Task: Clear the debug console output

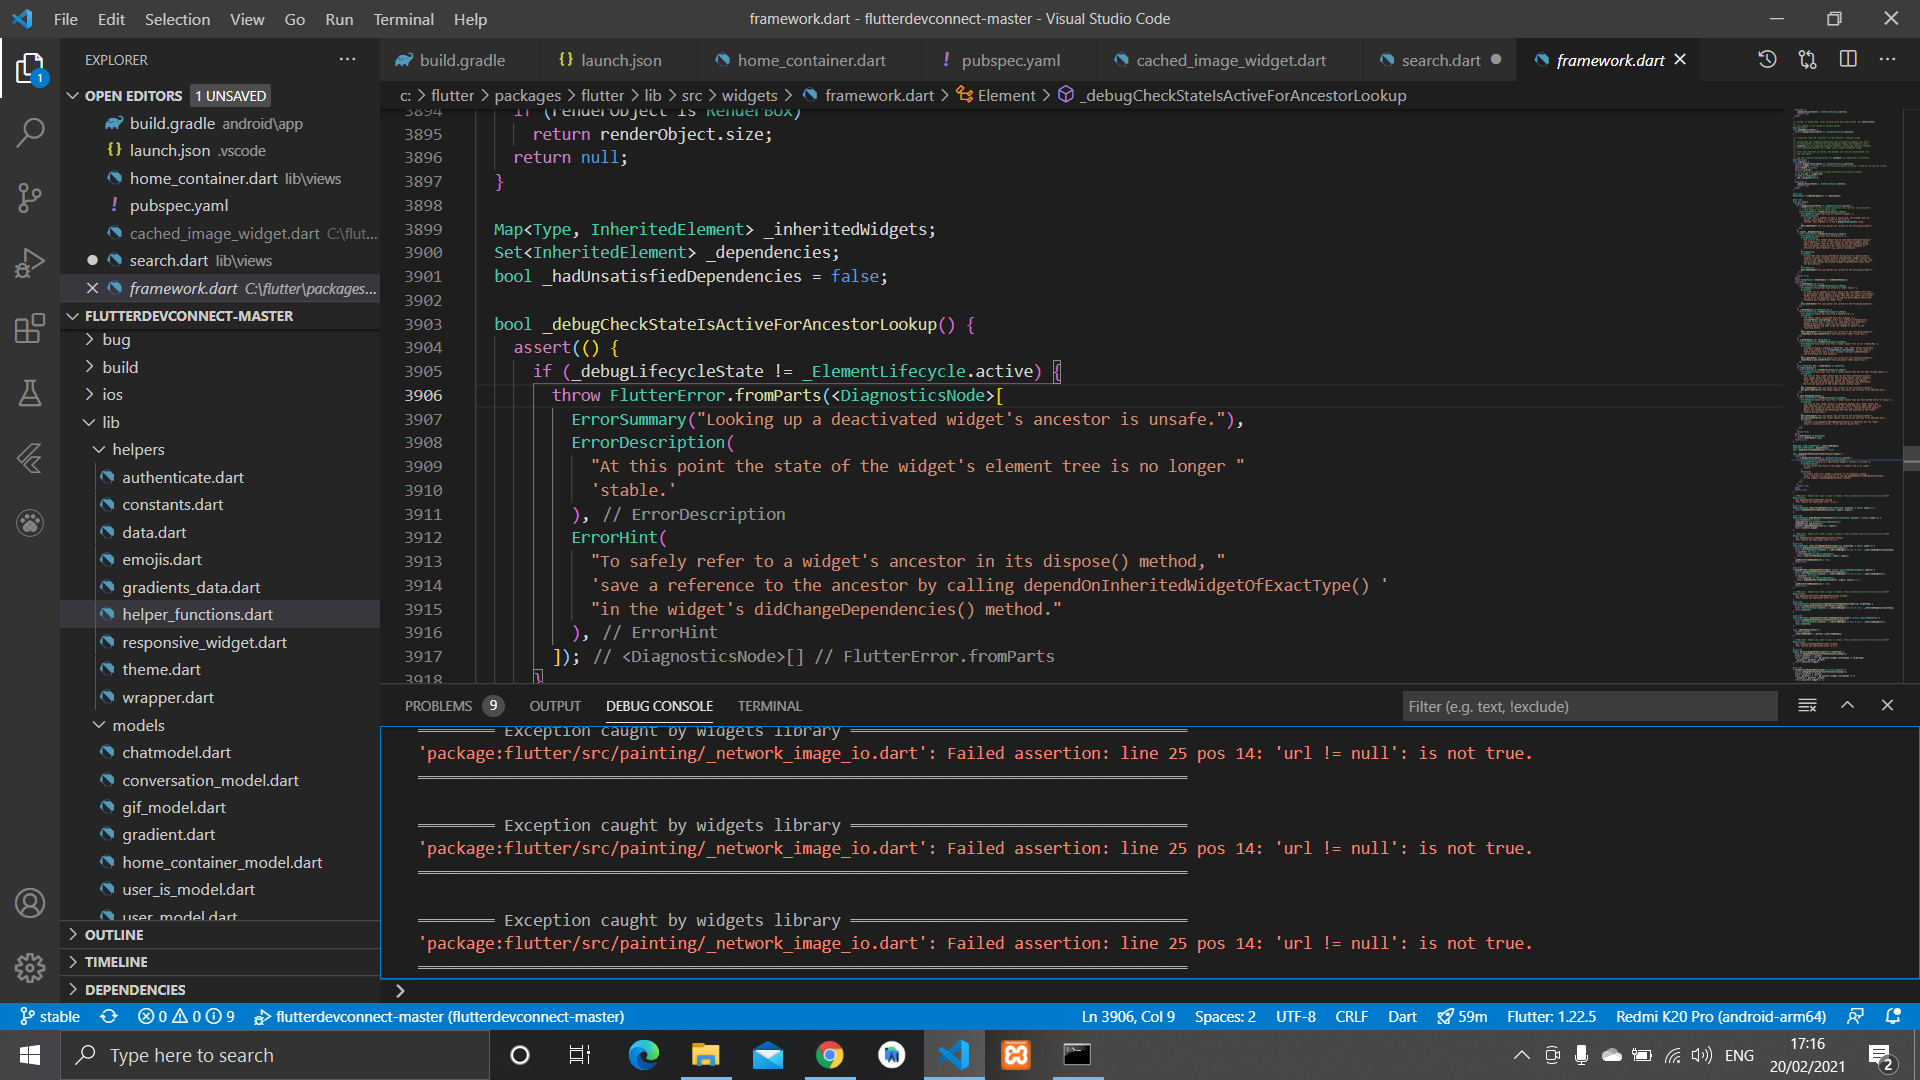Action: pos(1807,706)
